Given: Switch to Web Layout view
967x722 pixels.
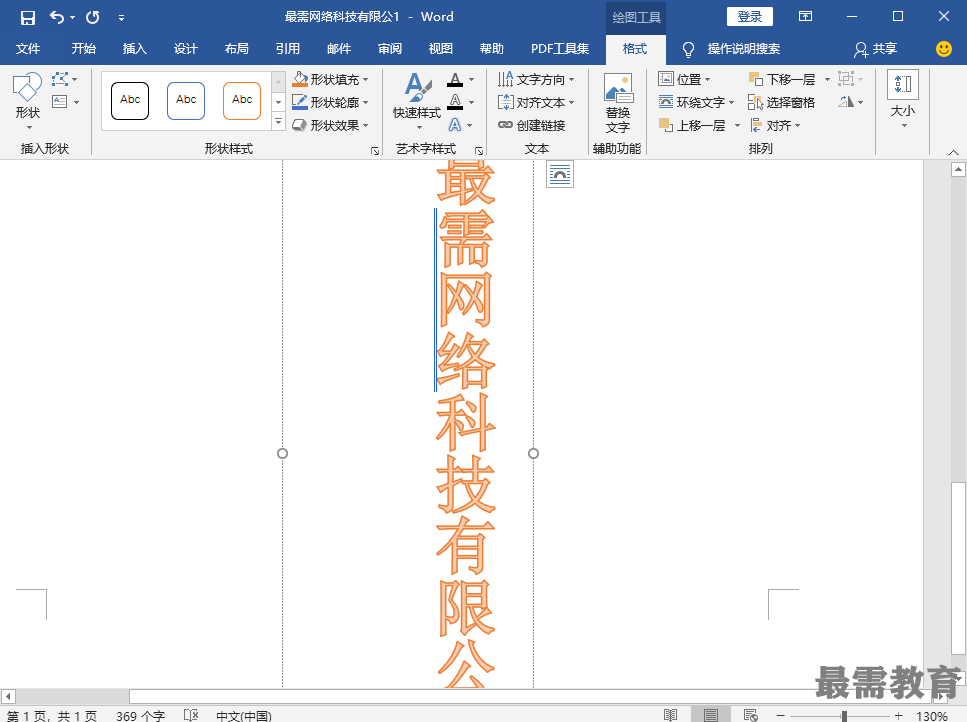Looking at the screenshot, I should (x=751, y=715).
